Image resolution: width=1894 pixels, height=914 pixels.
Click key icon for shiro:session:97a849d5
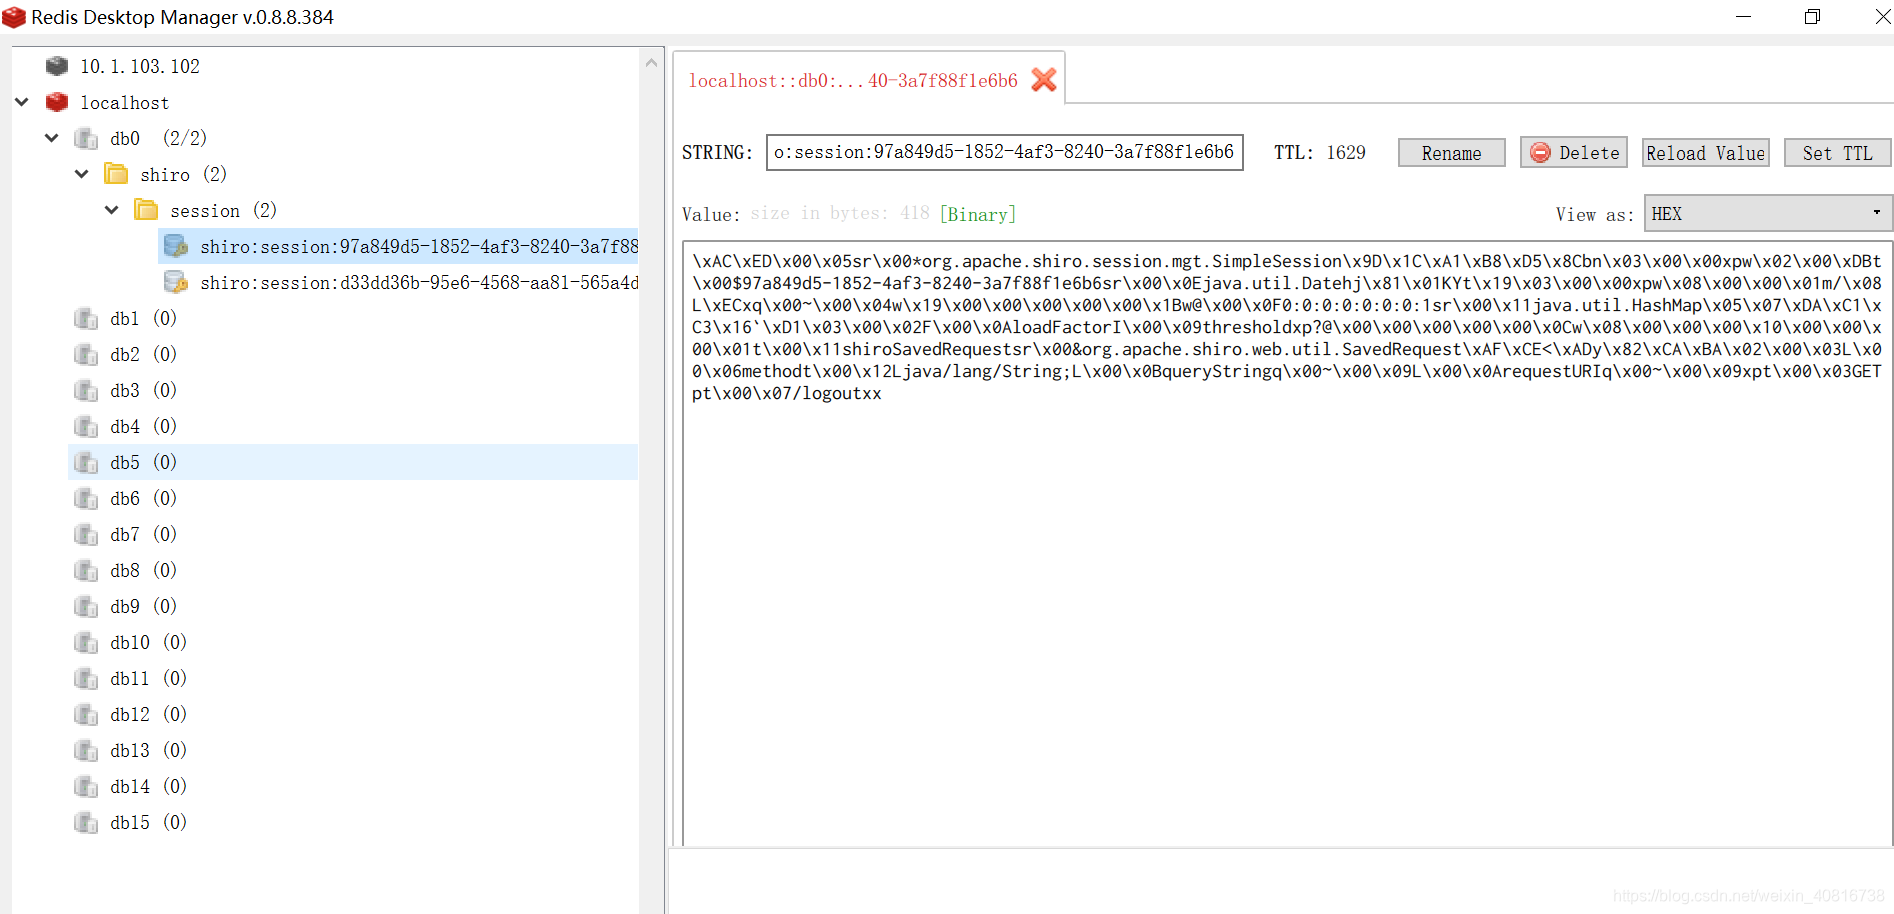pyautogui.click(x=176, y=246)
